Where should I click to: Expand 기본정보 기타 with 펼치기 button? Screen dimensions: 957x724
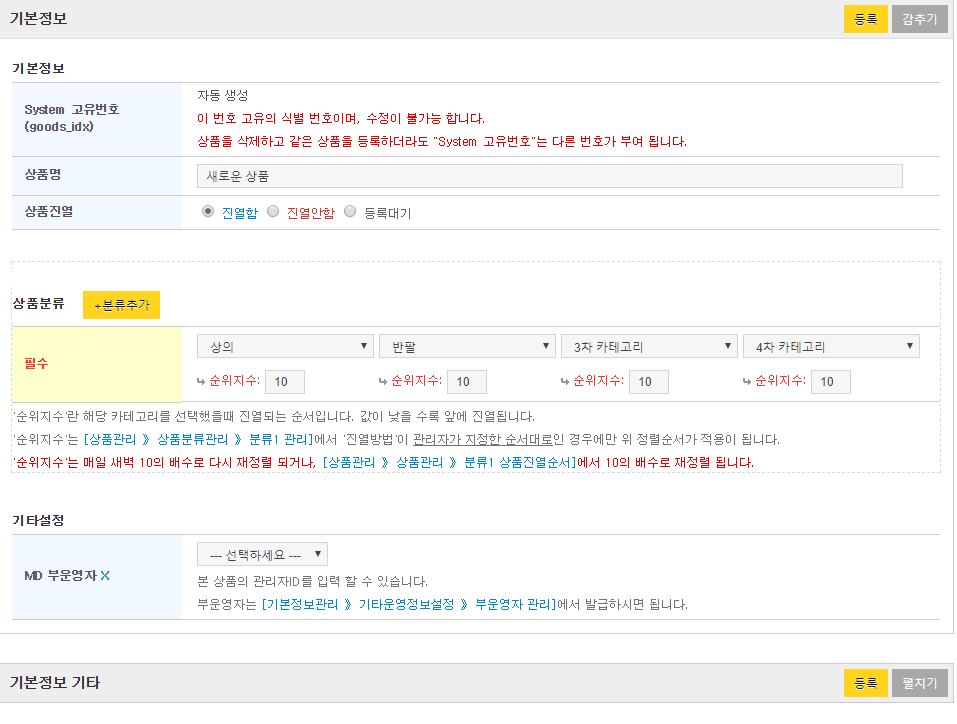pyautogui.click(x=919, y=682)
